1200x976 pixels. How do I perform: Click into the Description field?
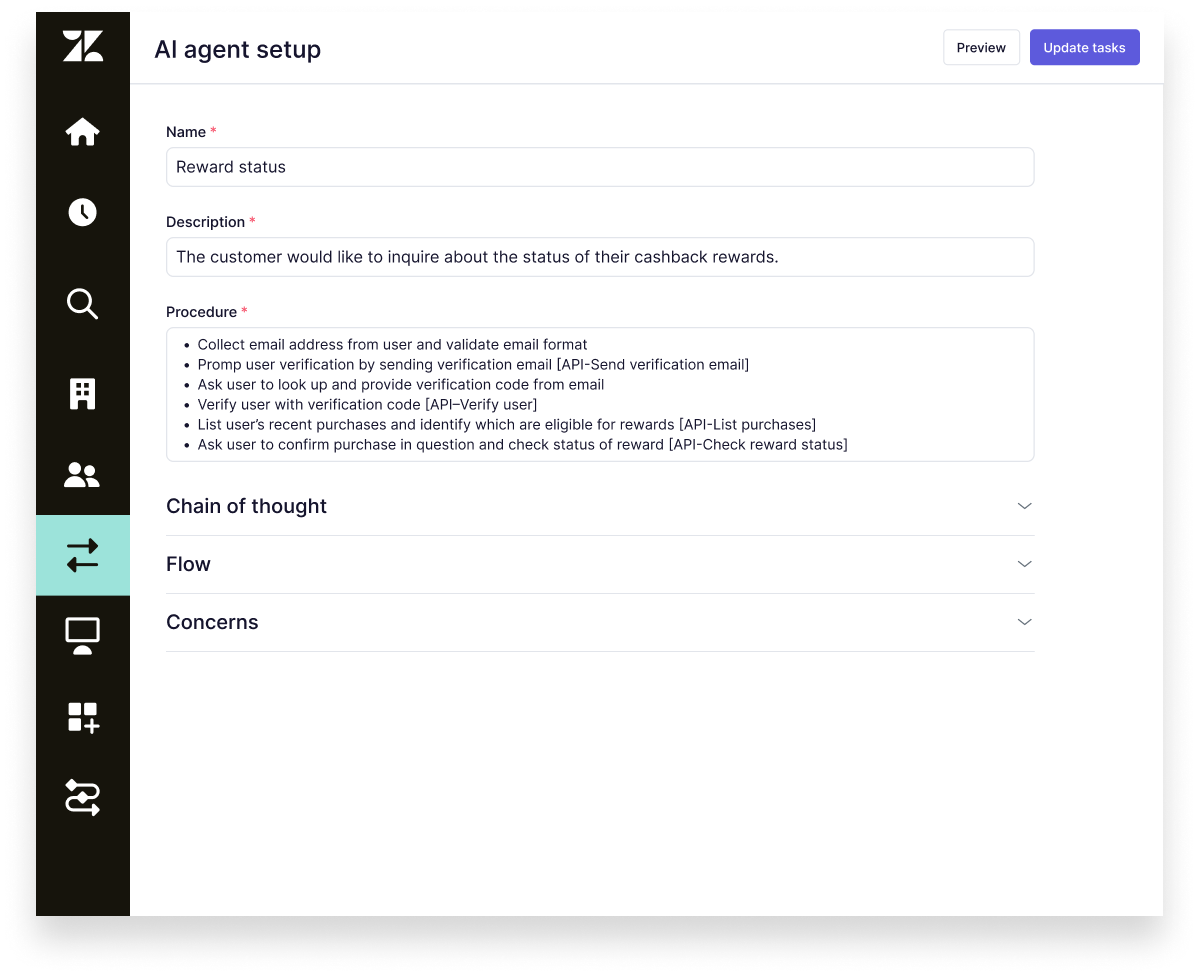[x=600, y=257]
